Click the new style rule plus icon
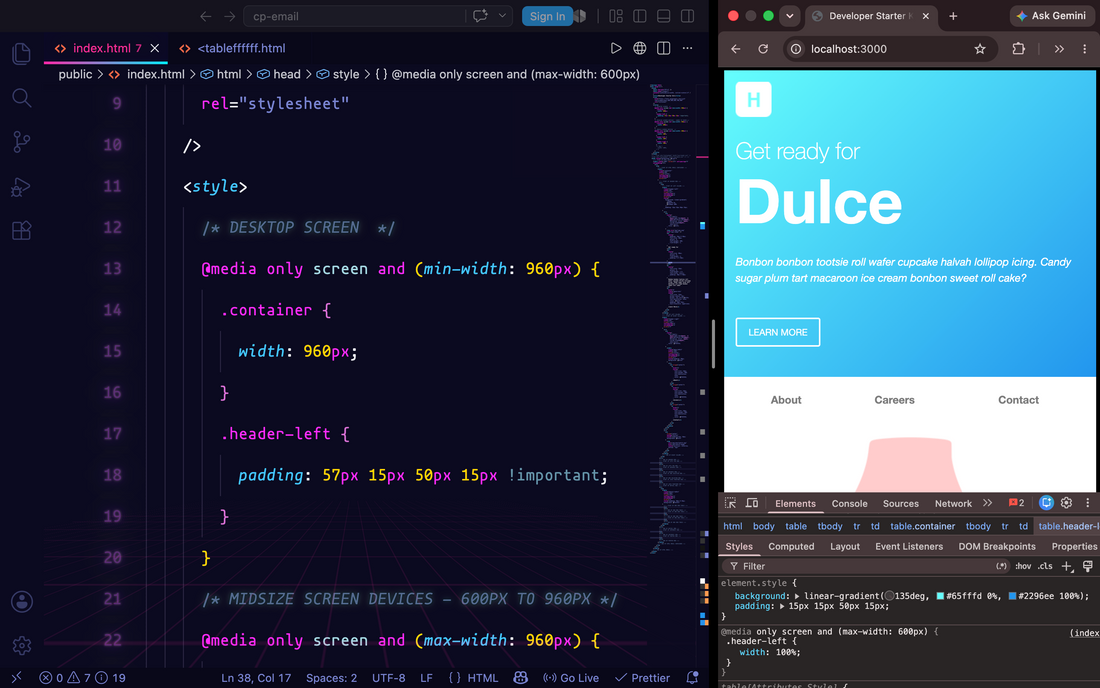Image resolution: width=1100 pixels, height=688 pixels. click(1067, 566)
